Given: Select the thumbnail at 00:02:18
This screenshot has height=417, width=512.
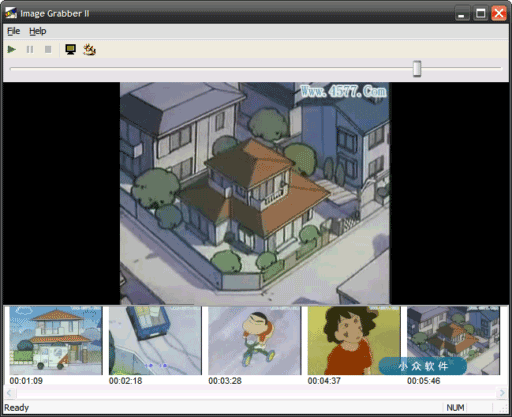Looking at the screenshot, I should 155,341.
